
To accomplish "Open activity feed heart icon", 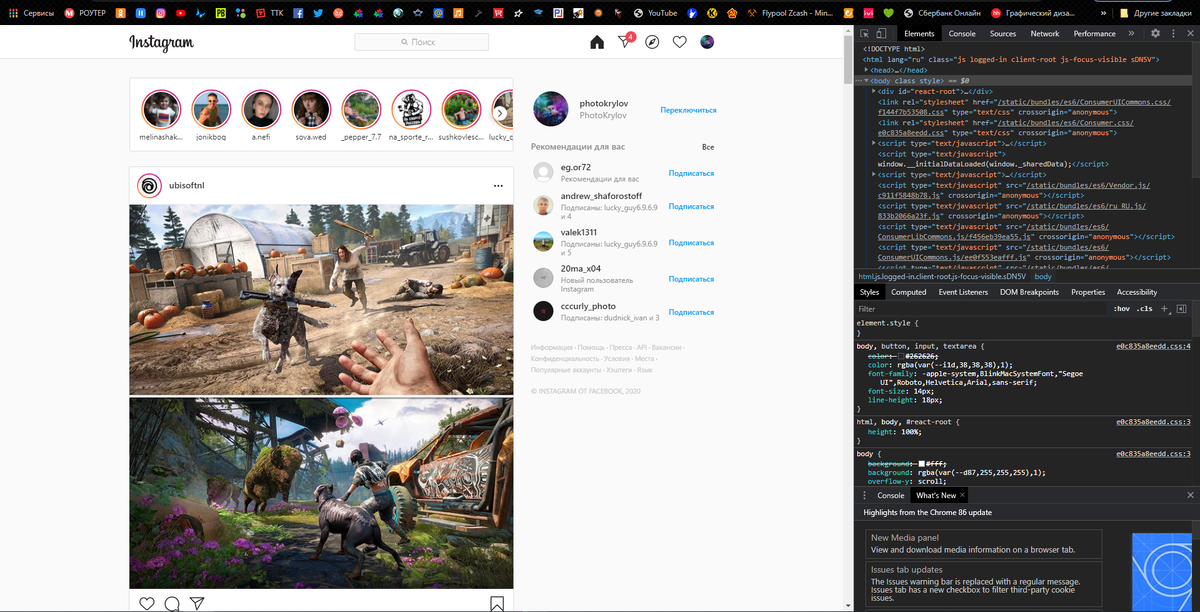I will (x=679, y=42).
